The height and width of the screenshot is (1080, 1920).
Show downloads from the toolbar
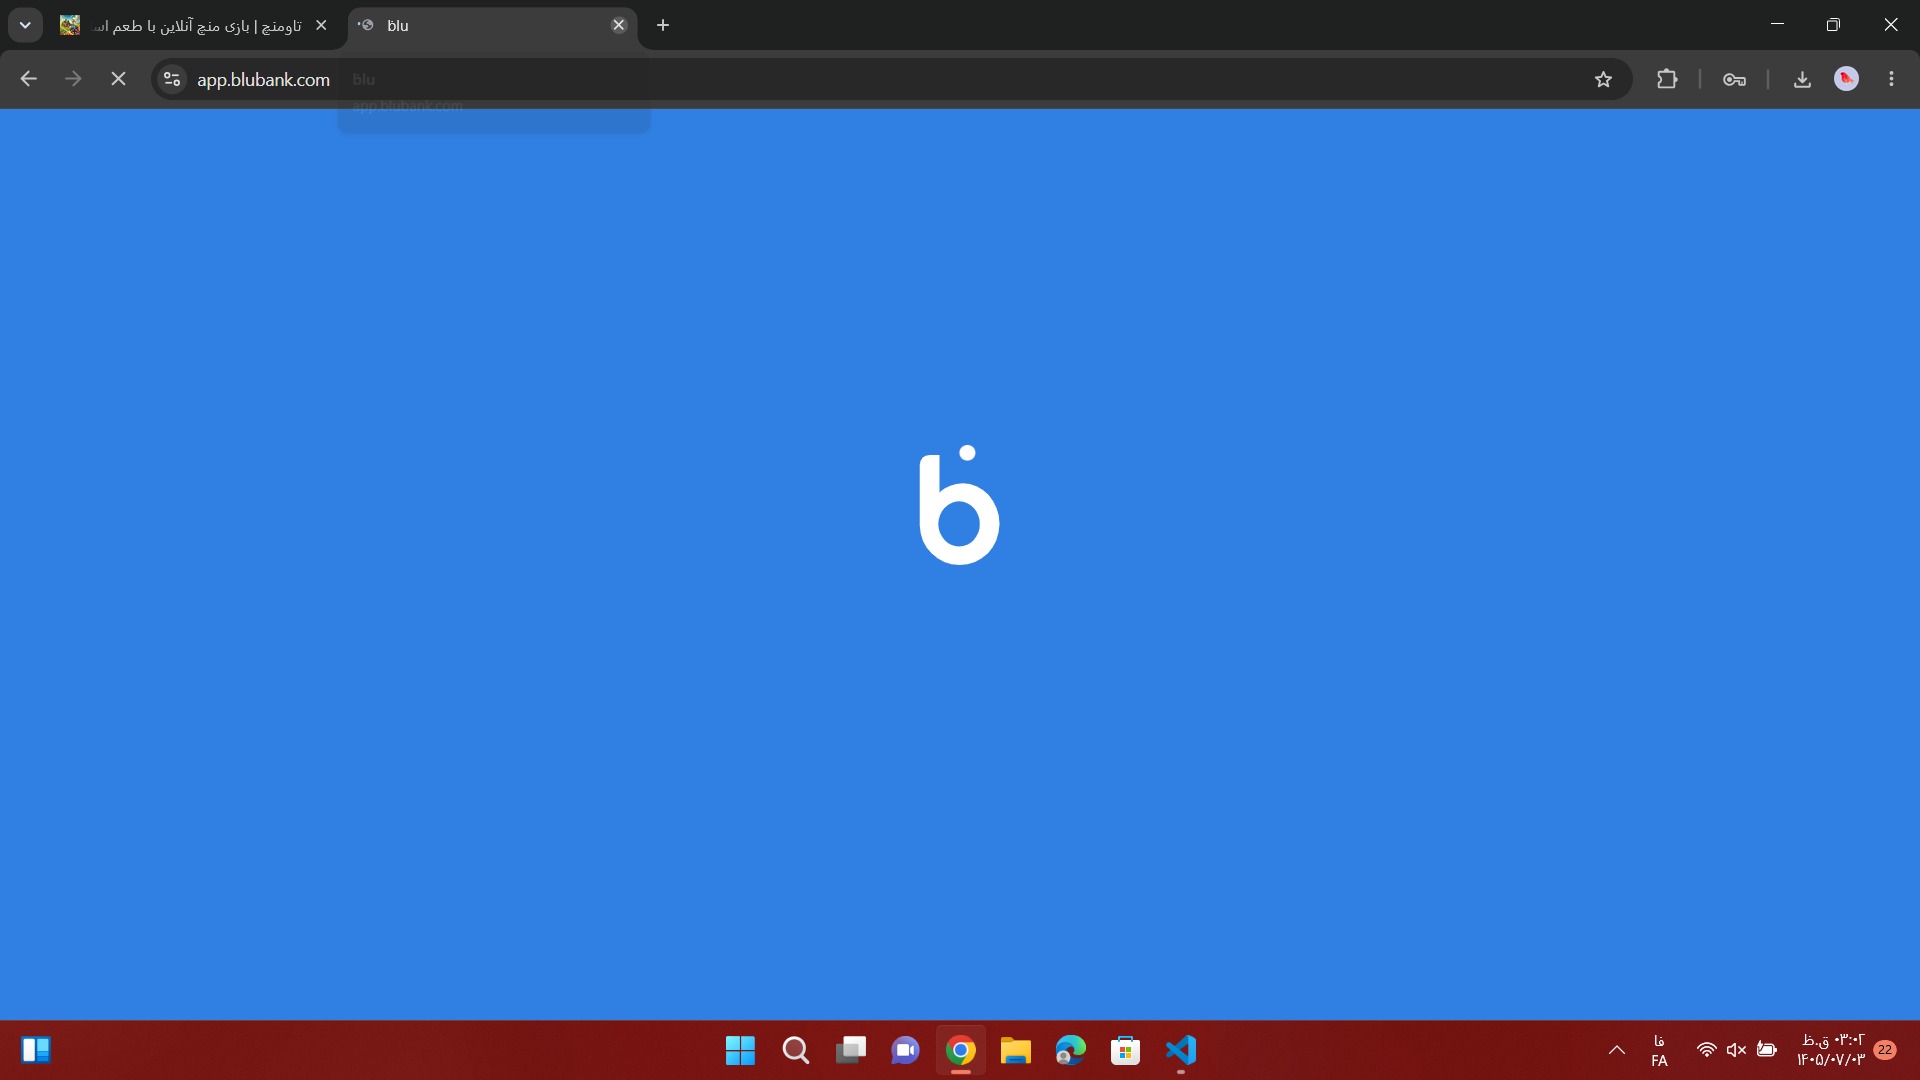click(x=1802, y=79)
